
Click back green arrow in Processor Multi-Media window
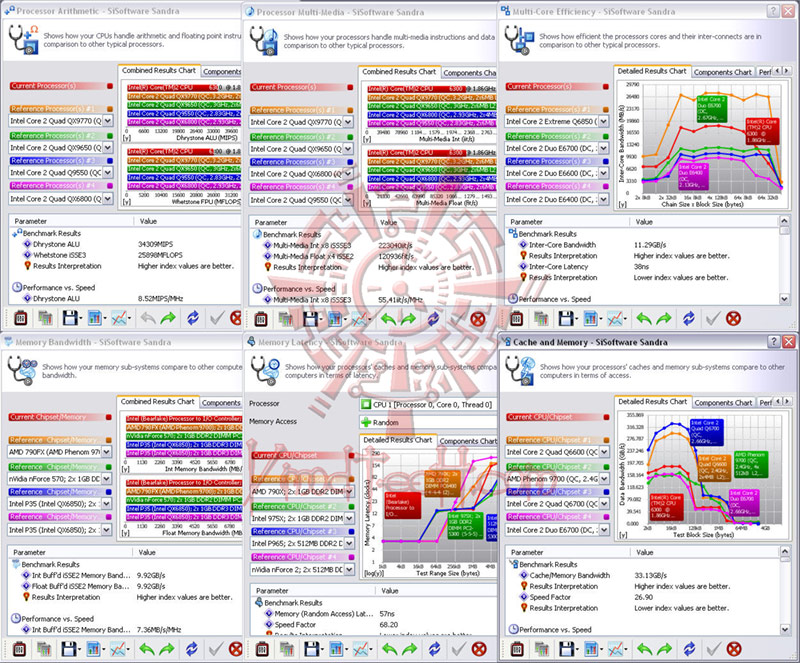pyautogui.click(x=388, y=320)
